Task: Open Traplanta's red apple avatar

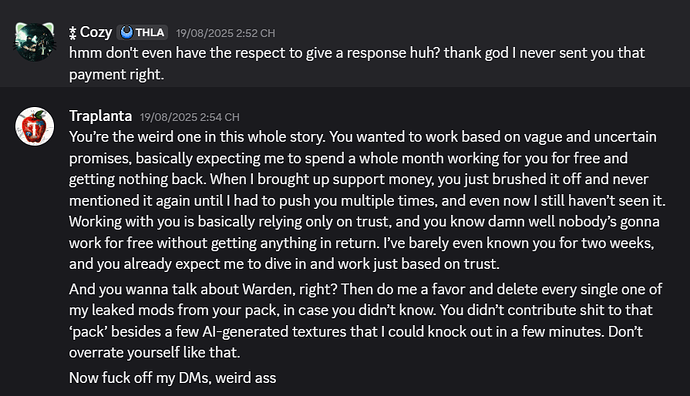Action: (35, 126)
